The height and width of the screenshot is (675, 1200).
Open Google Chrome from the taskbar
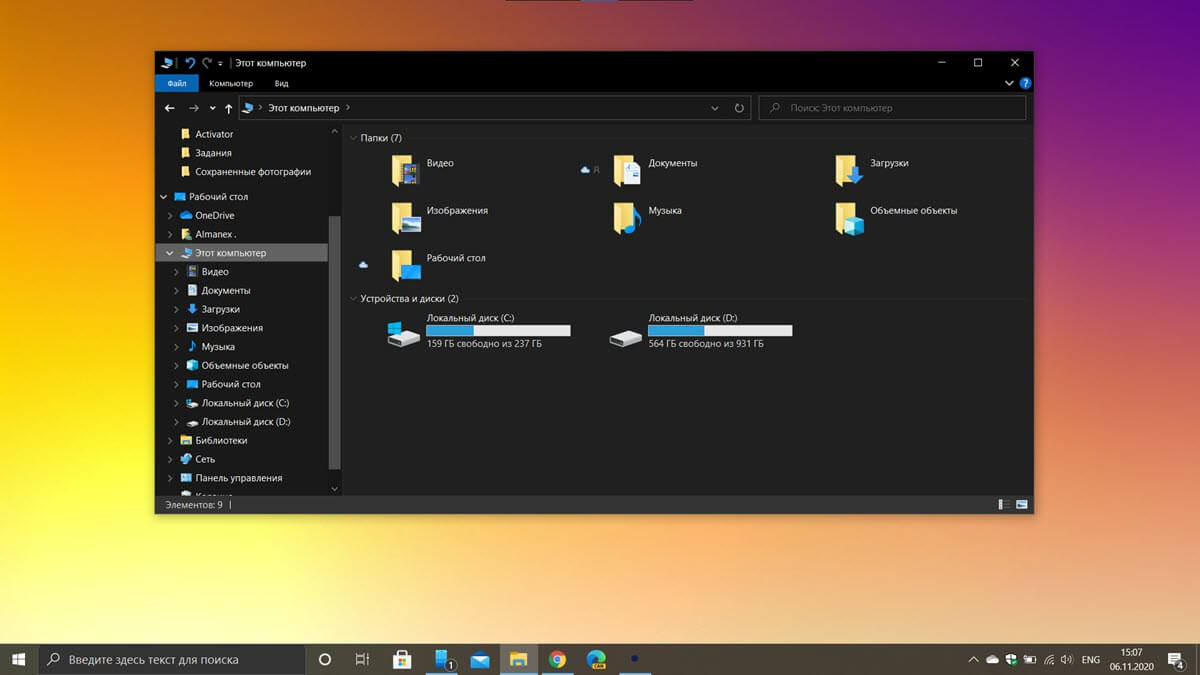click(x=558, y=660)
